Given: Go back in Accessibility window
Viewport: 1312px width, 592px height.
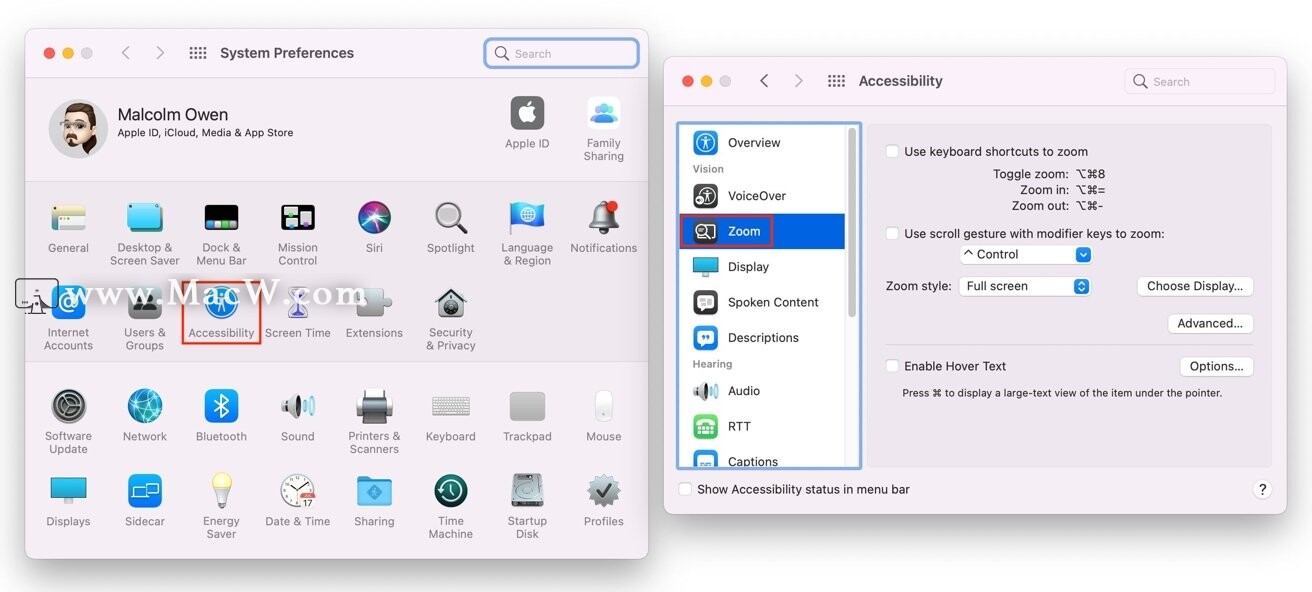Looking at the screenshot, I should (x=764, y=81).
